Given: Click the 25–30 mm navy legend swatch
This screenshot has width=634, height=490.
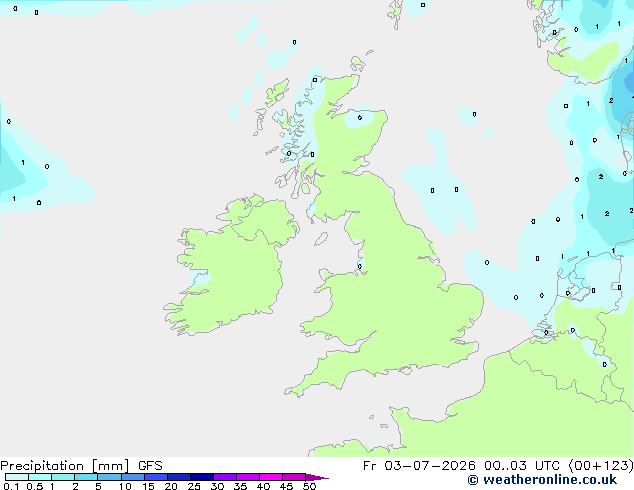Looking at the screenshot, I should 202,477.
